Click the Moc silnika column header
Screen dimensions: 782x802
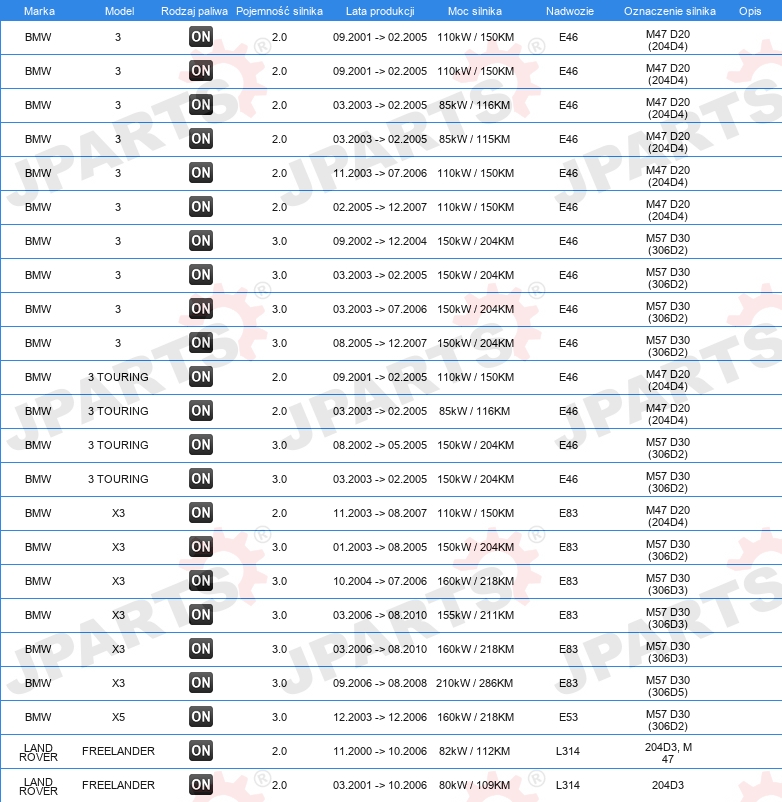point(475,11)
